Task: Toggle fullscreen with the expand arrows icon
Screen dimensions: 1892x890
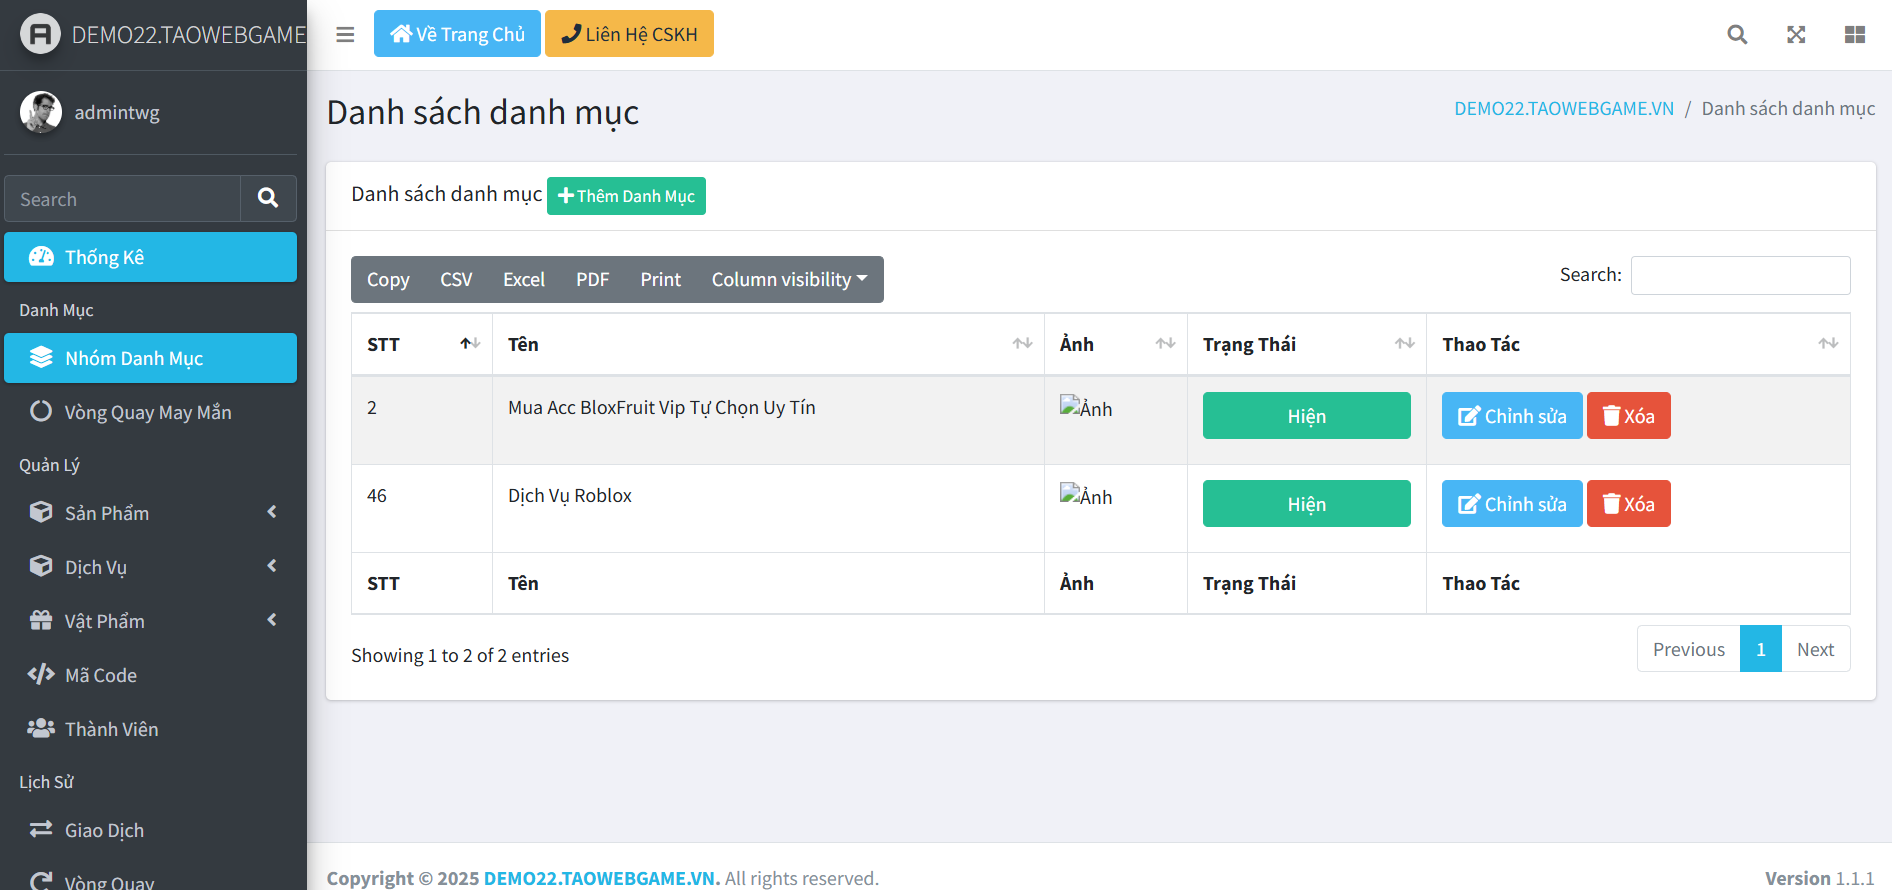Action: click(x=1796, y=35)
